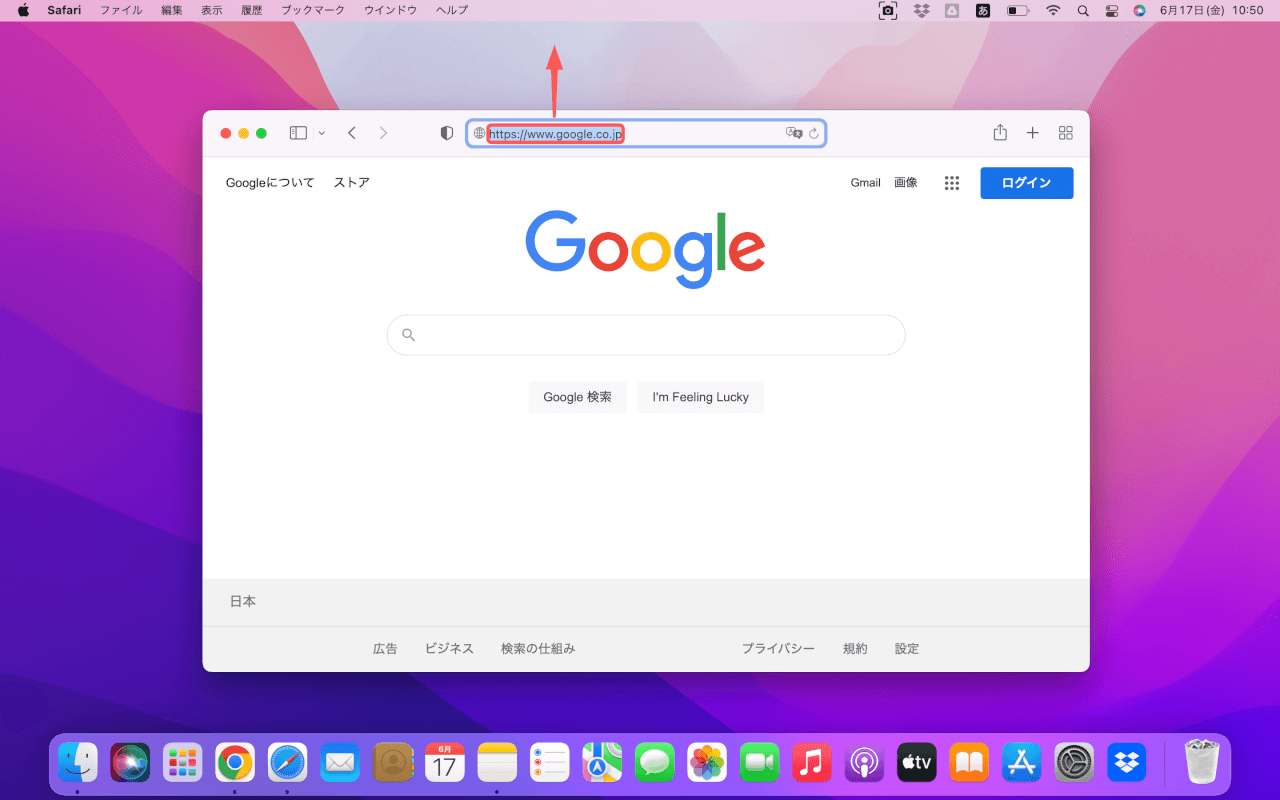Viewport: 1280px width, 800px height.
Task: Toggle the Safari sidebar button
Action: [x=298, y=133]
